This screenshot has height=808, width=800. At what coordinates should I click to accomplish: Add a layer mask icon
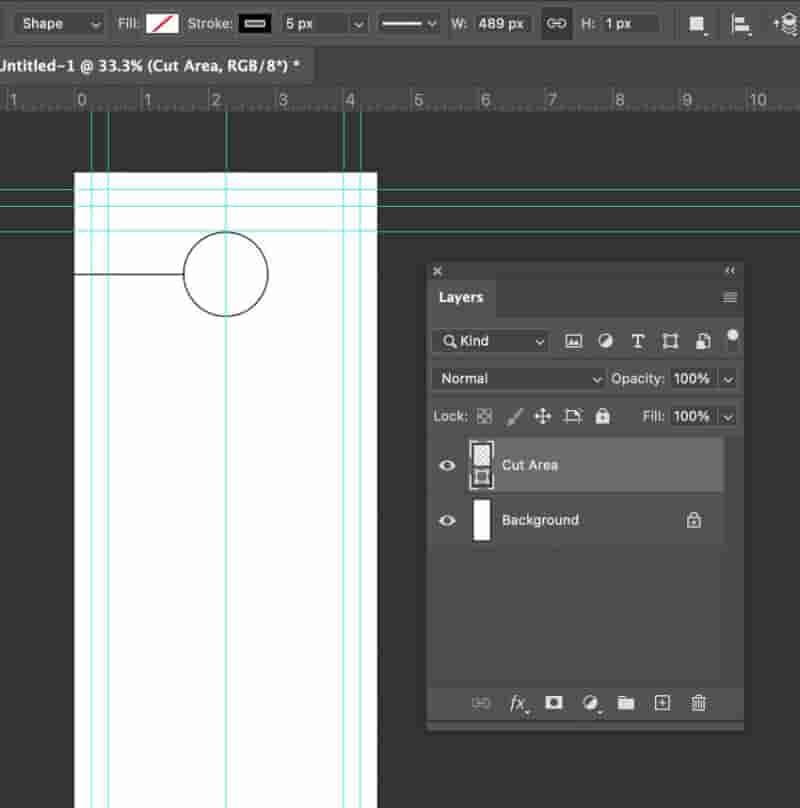pyautogui.click(x=554, y=703)
